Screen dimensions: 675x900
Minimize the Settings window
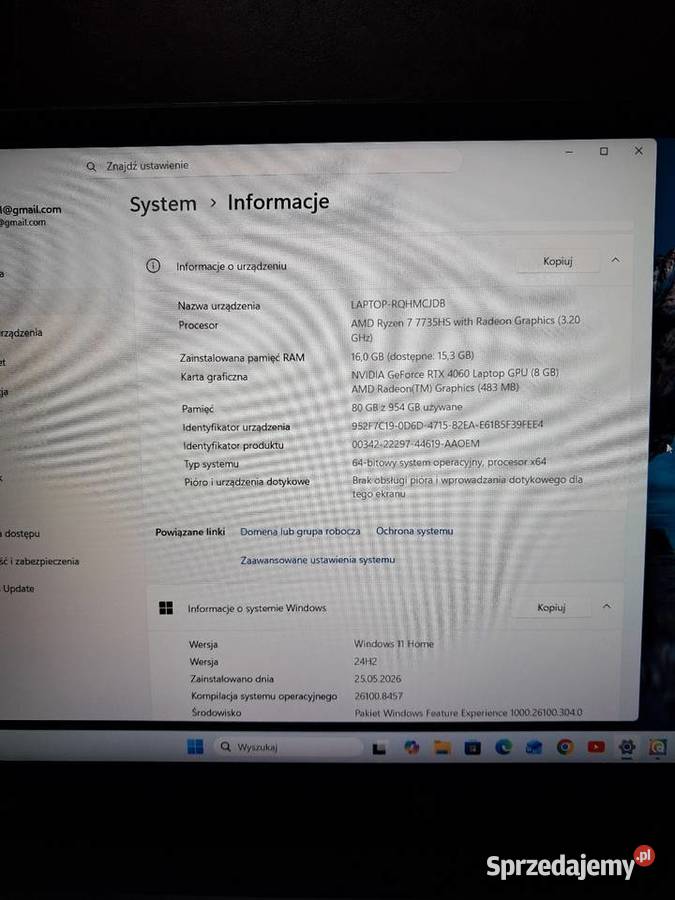[569, 152]
